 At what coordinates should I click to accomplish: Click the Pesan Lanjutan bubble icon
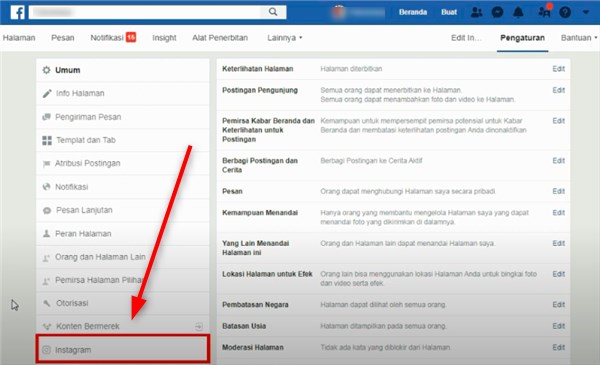[47, 210]
